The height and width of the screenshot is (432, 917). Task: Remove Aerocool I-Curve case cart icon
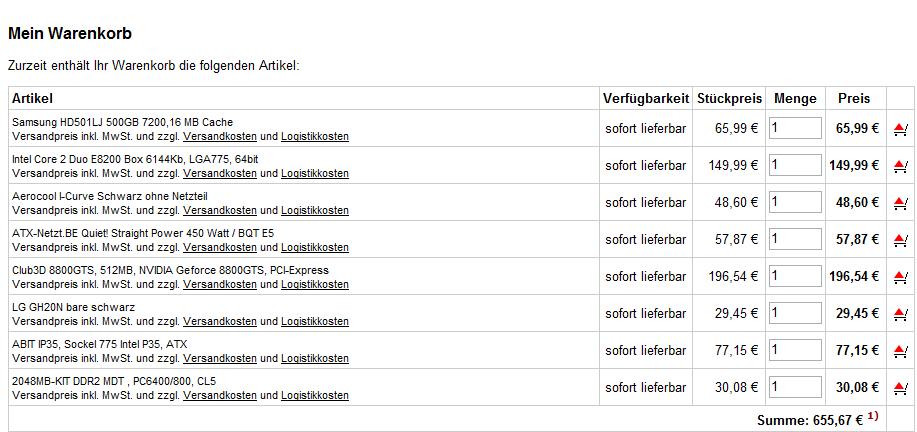900,203
